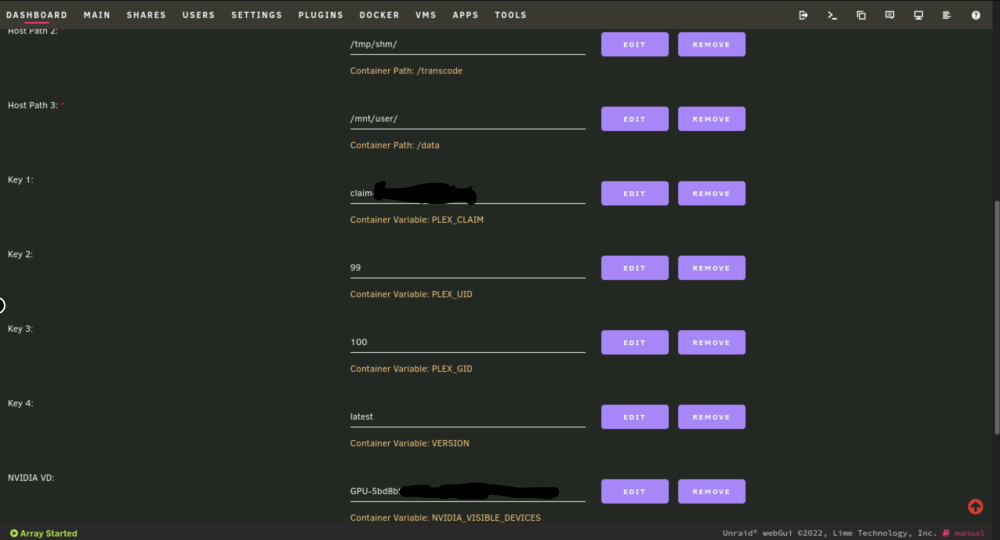Click the page vertical scrollbar thumb
The width and height of the screenshot is (1000, 540).
point(996,317)
